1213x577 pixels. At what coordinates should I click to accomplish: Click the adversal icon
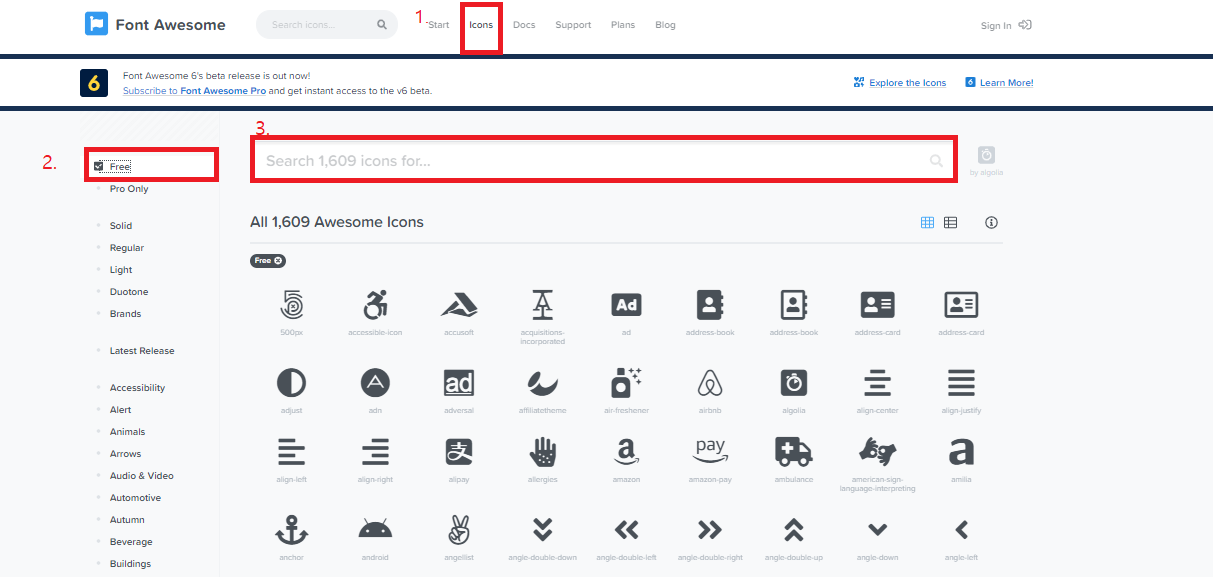click(459, 382)
